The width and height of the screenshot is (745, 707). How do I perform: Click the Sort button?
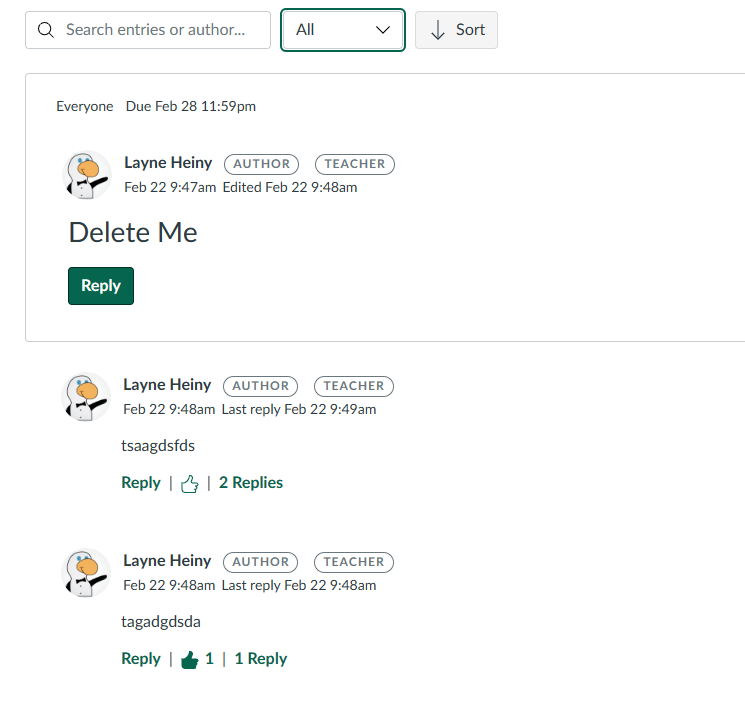pyautogui.click(x=457, y=30)
